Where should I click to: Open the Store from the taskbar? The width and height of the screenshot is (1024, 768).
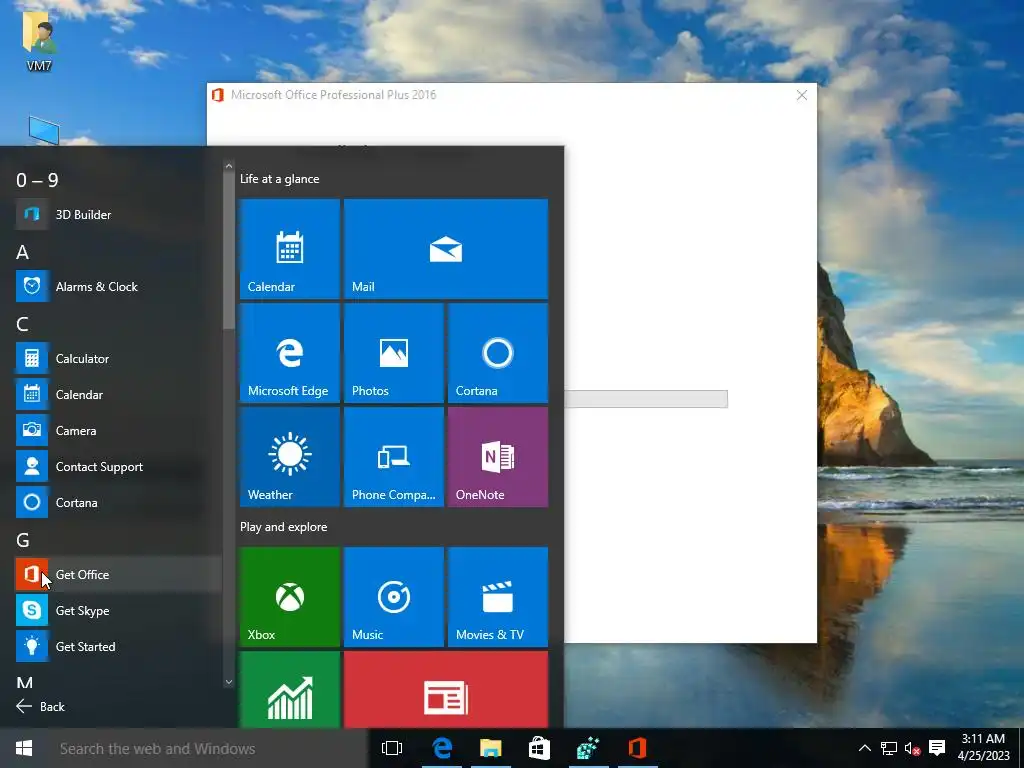[x=539, y=748]
